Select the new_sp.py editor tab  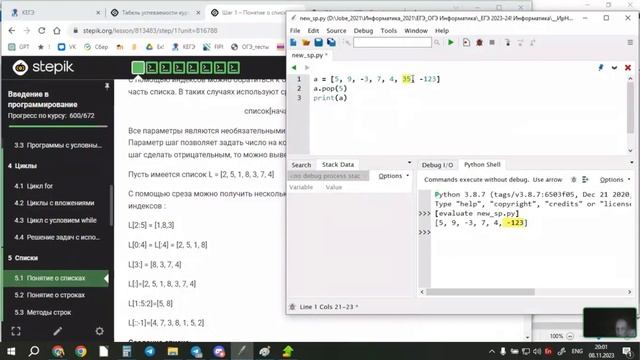pos(309,55)
